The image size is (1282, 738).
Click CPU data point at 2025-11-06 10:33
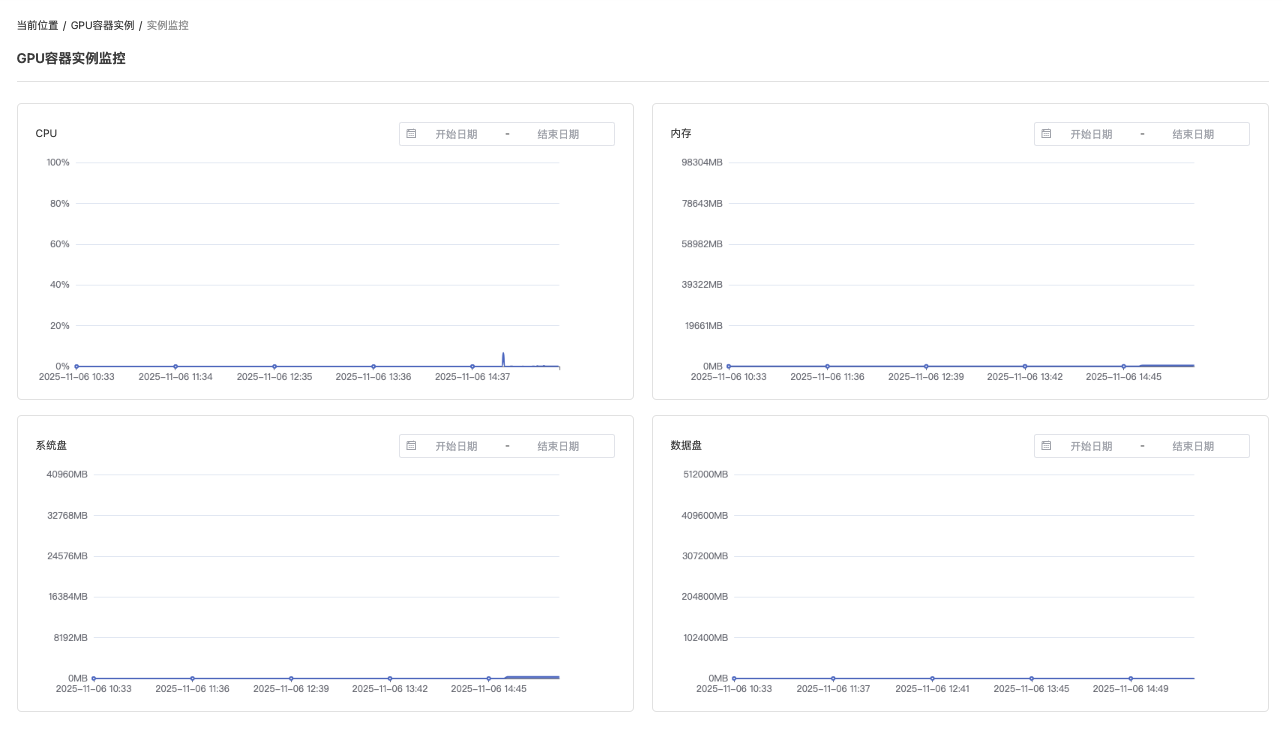76,367
